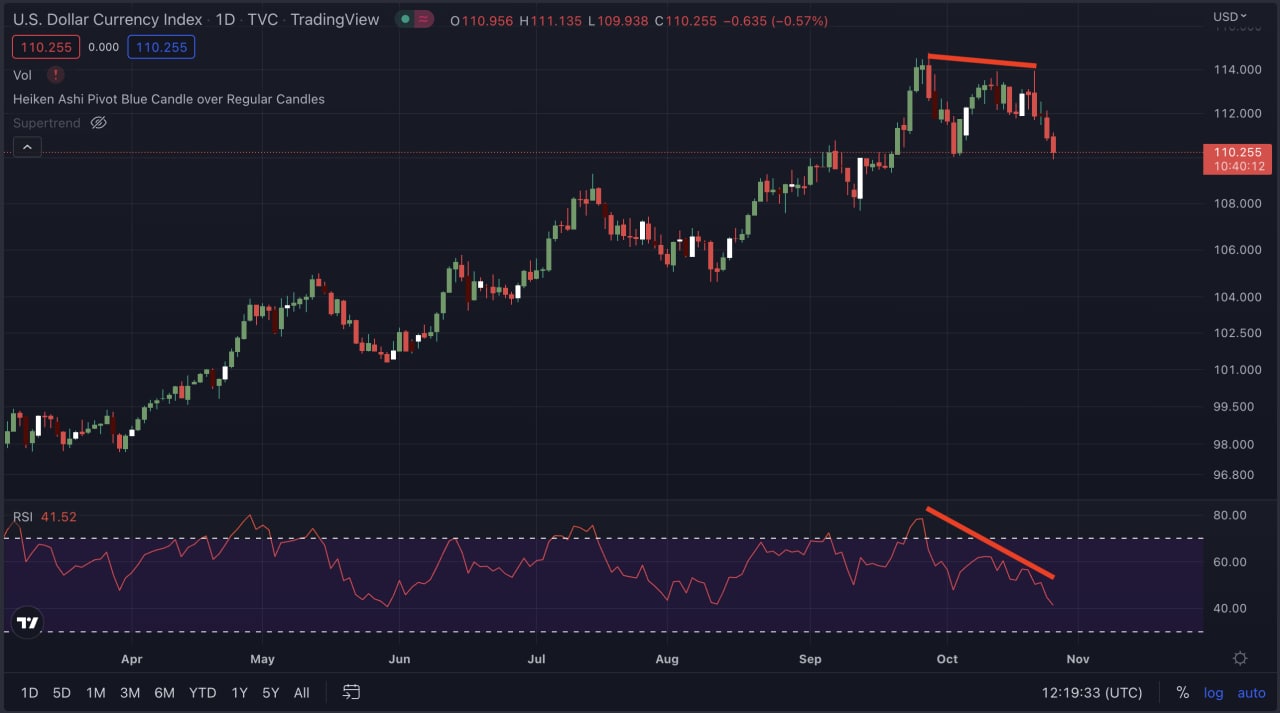
Task: Click the 1D interval in the chart title
Action: (226, 20)
